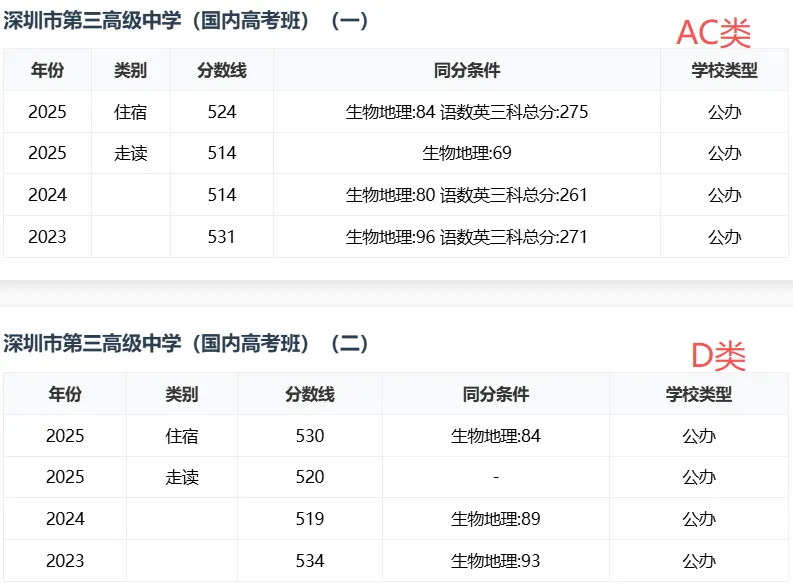The height and width of the screenshot is (586, 793).
Task: Click 公办 in the 生物地理:69 row
Action: coord(724,153)
